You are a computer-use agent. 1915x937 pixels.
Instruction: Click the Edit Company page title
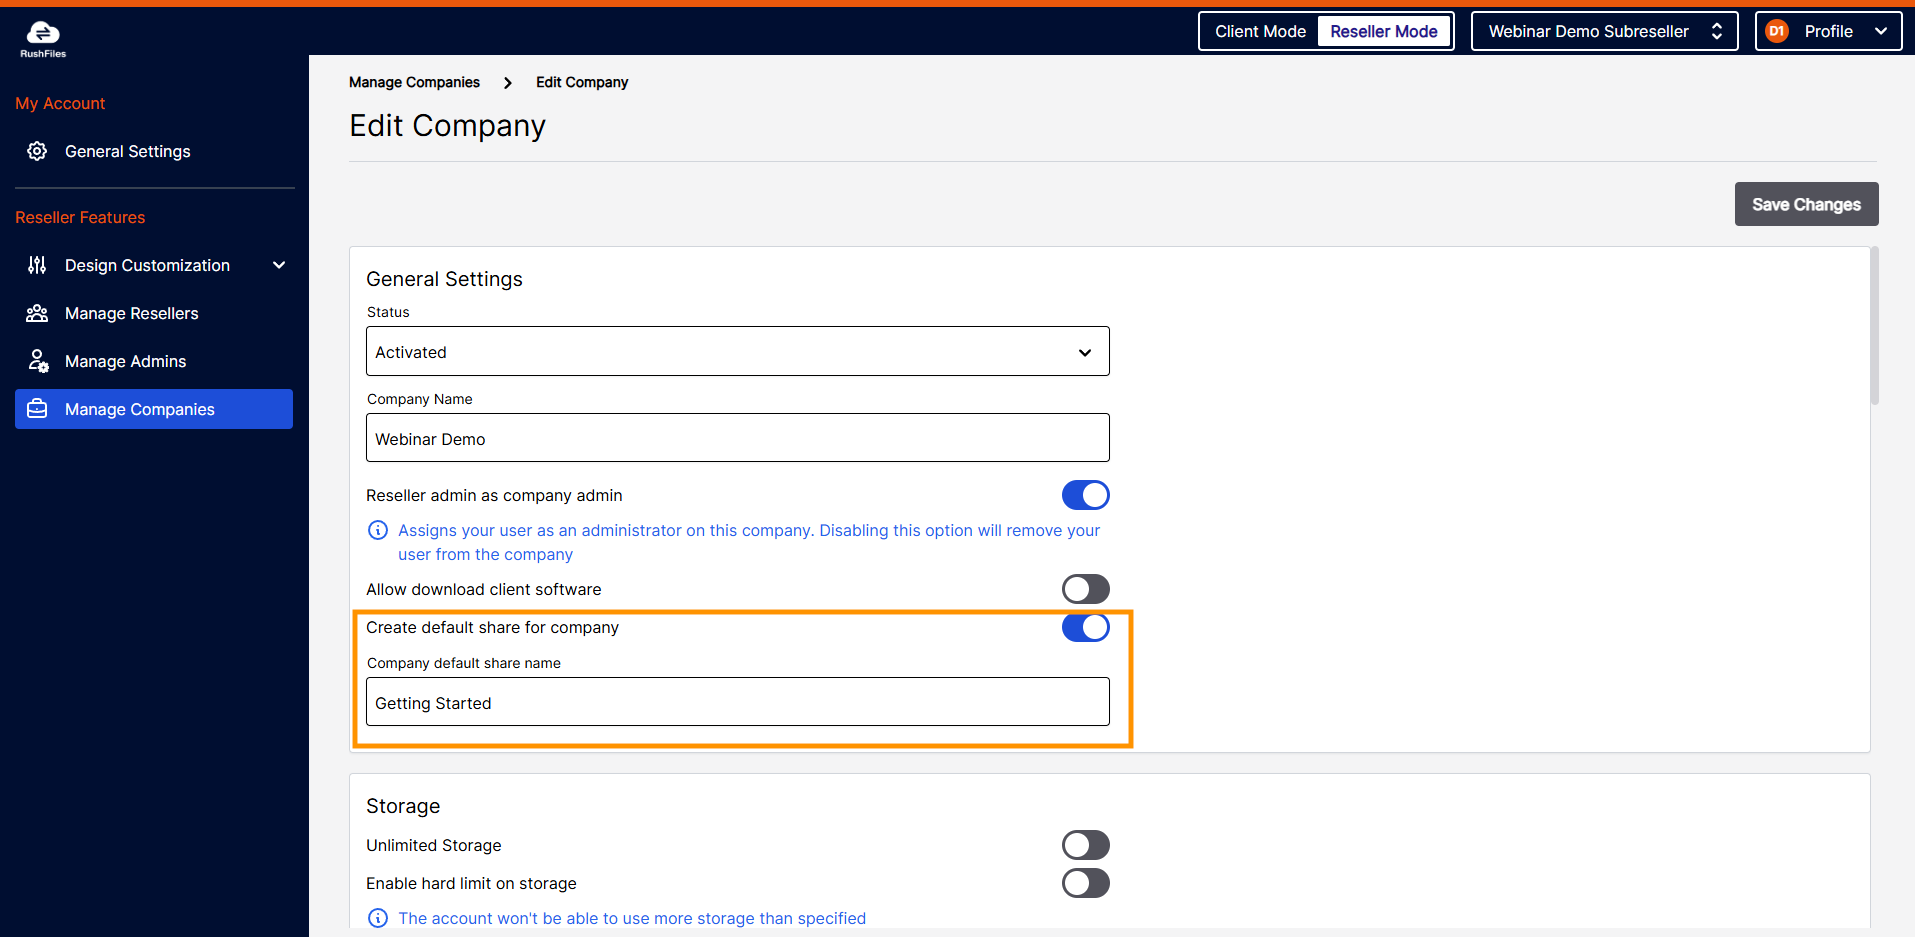pos(447,126)
